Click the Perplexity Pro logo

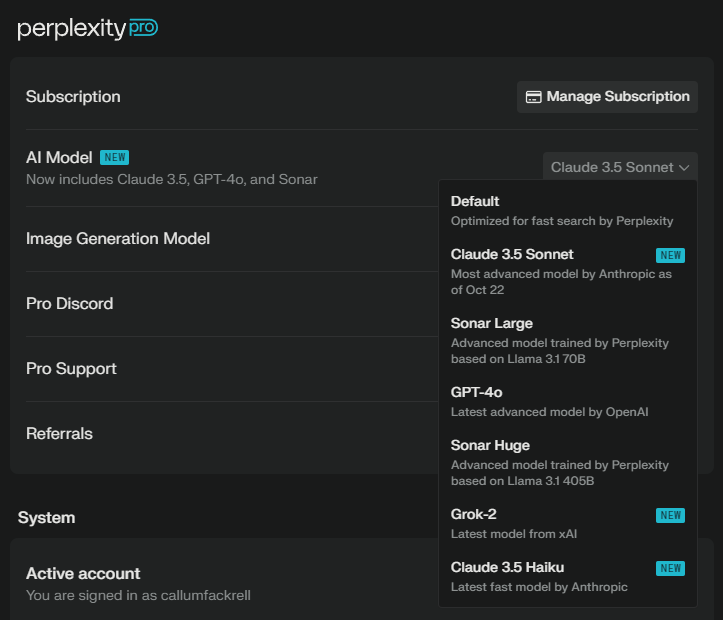click(88, 29)
